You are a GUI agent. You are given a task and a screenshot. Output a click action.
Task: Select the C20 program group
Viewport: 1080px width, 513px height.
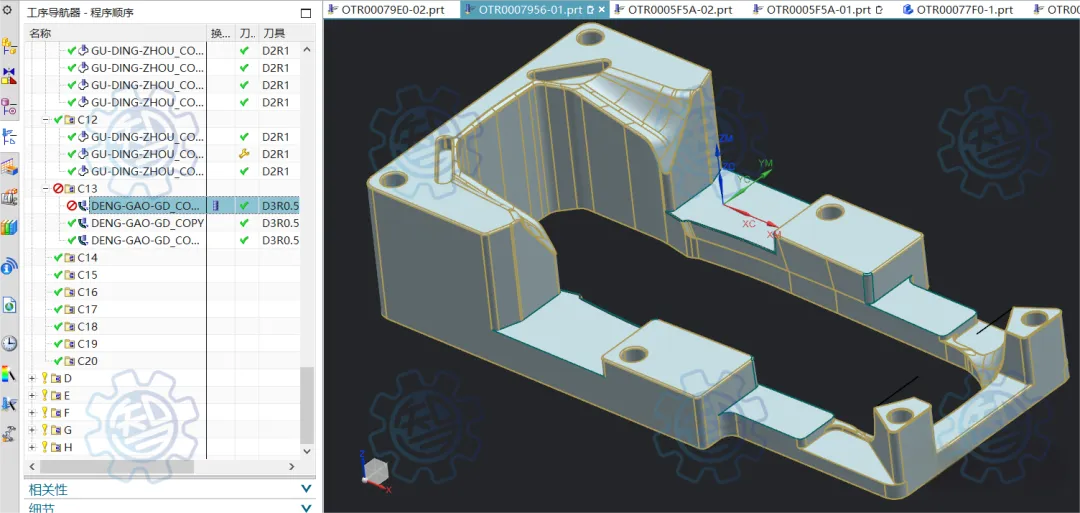(87, 361)
